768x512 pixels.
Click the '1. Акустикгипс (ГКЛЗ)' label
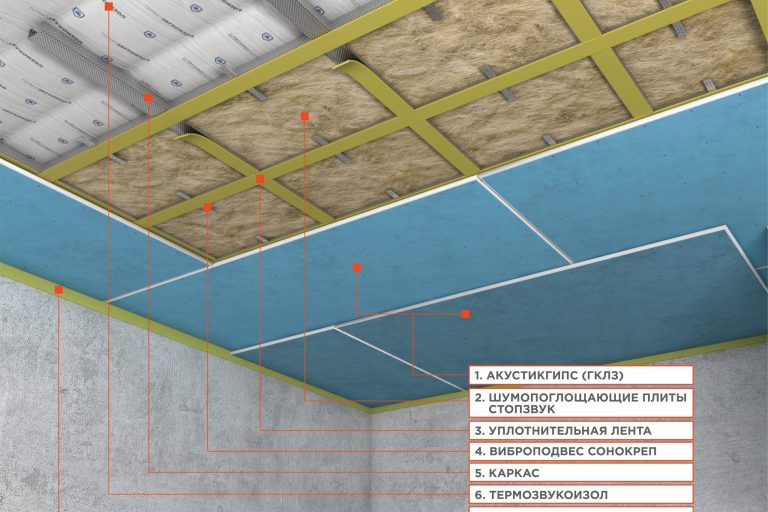click(580, 375)
